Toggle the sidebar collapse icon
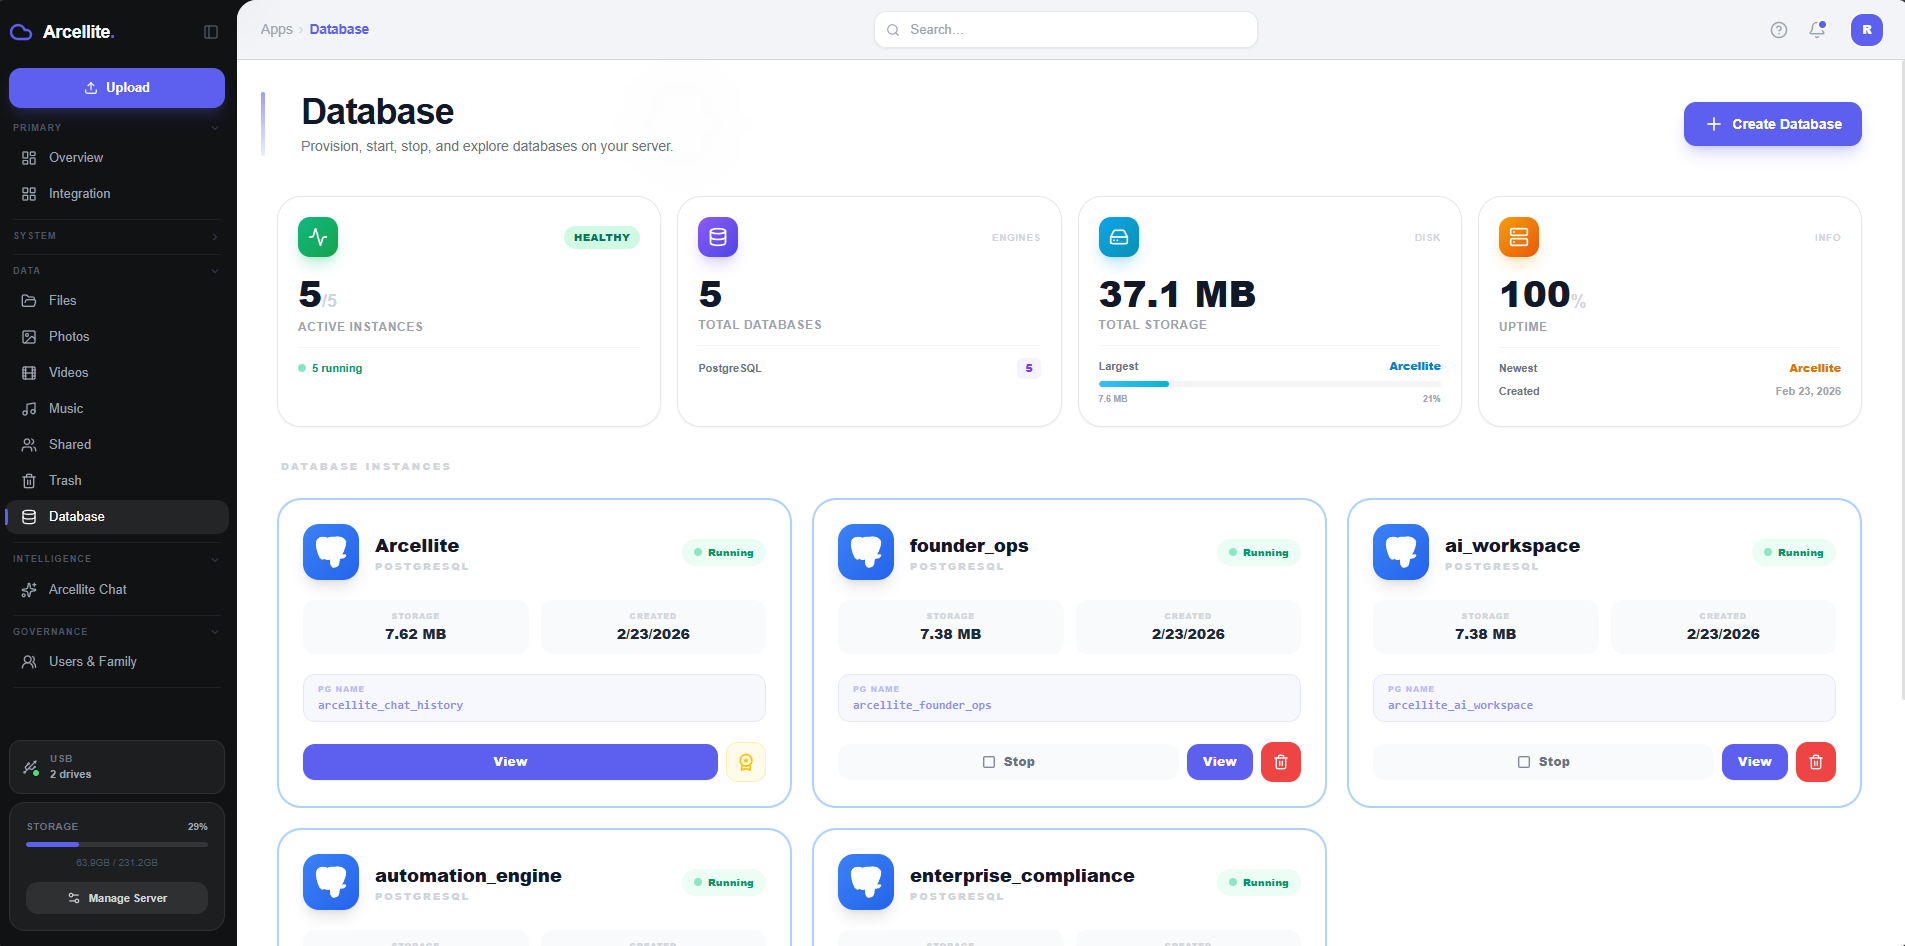The height and width of the screenshot is (946, 1905). [211, 31]
